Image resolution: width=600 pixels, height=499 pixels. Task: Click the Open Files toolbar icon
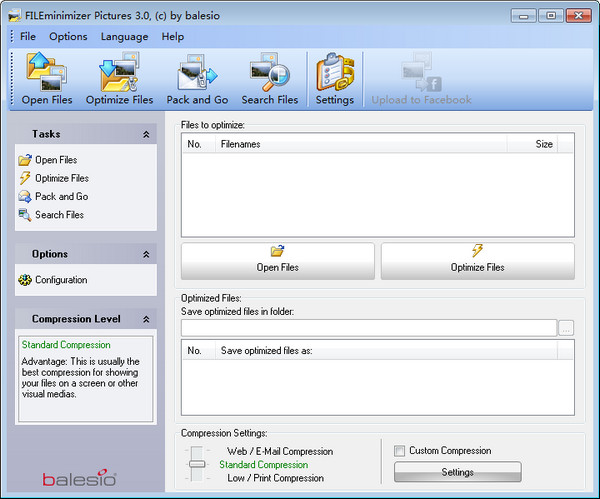[47, 79]
